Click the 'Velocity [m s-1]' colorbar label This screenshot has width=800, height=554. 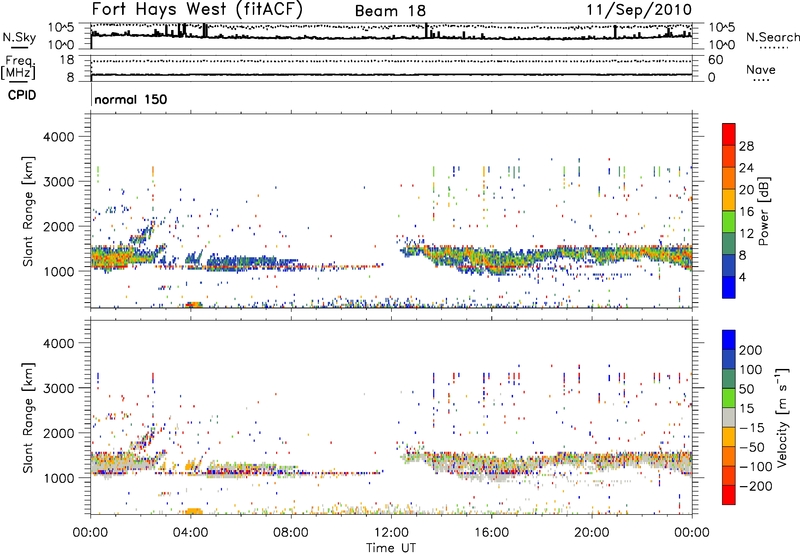point(782,417)
